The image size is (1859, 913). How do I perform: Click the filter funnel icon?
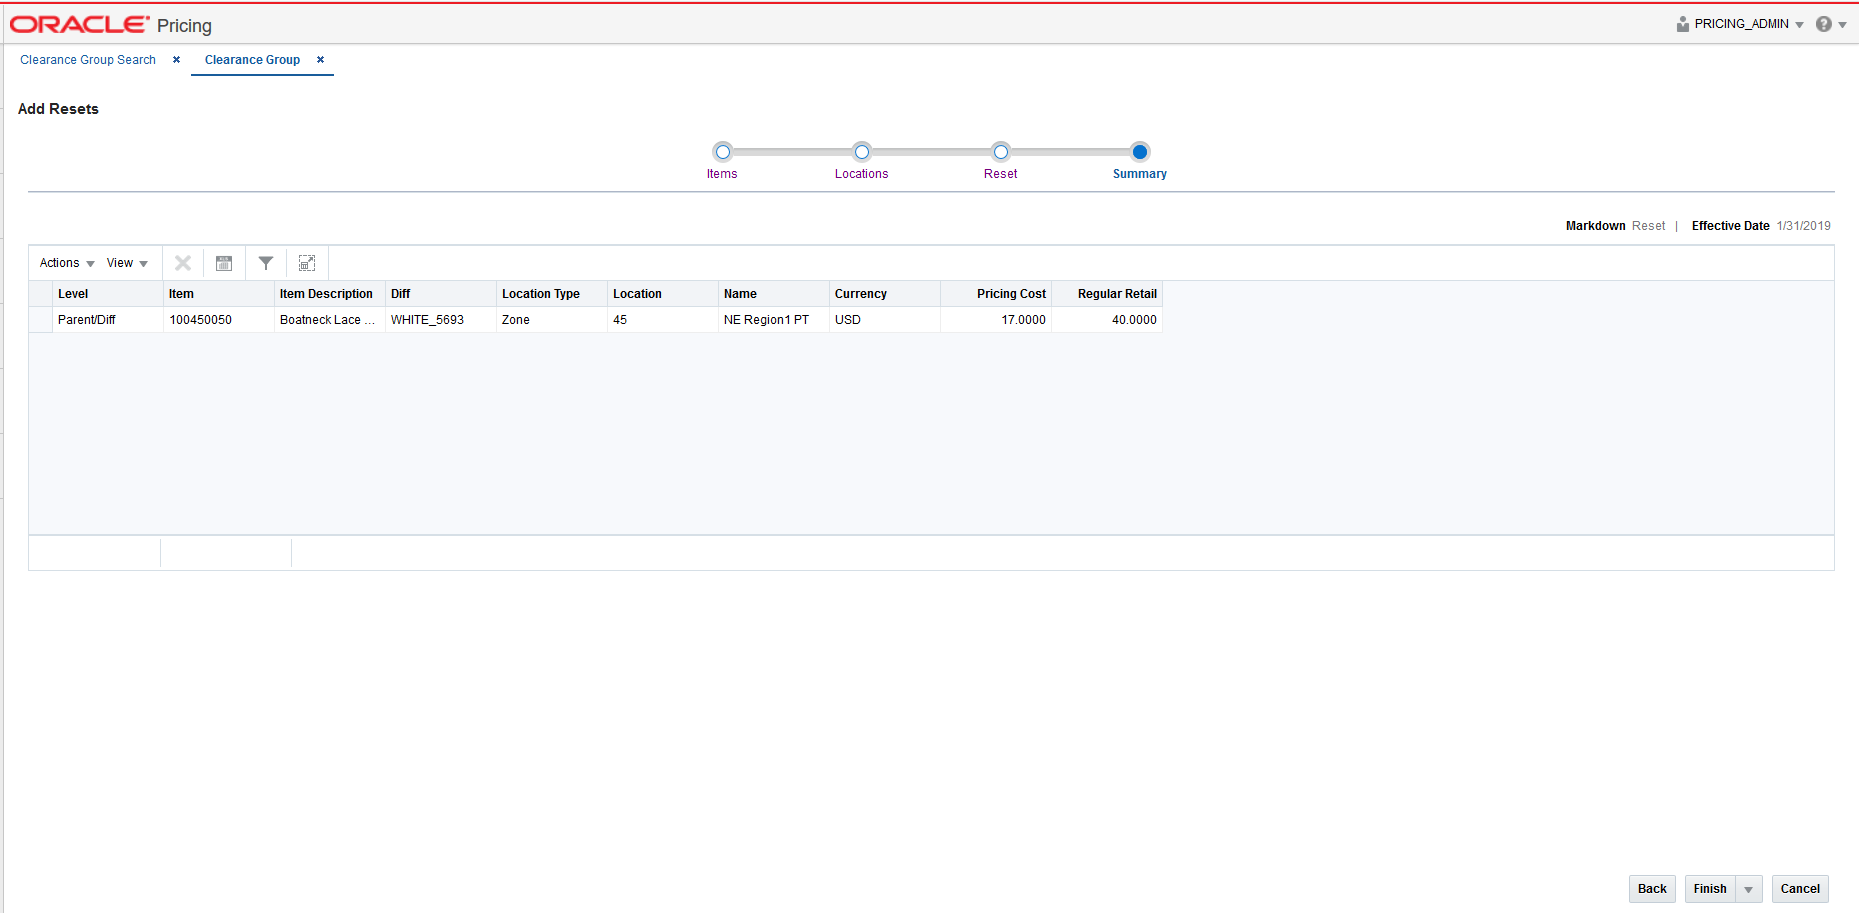[x=266, y=263]
